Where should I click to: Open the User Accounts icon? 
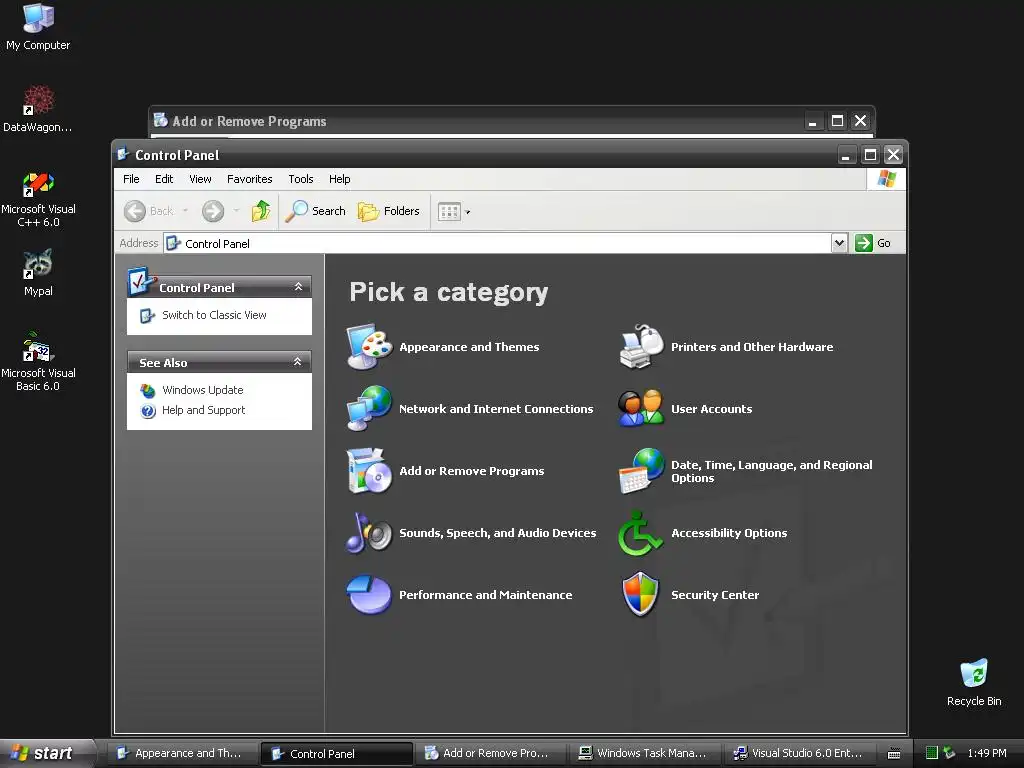point(641,408)
